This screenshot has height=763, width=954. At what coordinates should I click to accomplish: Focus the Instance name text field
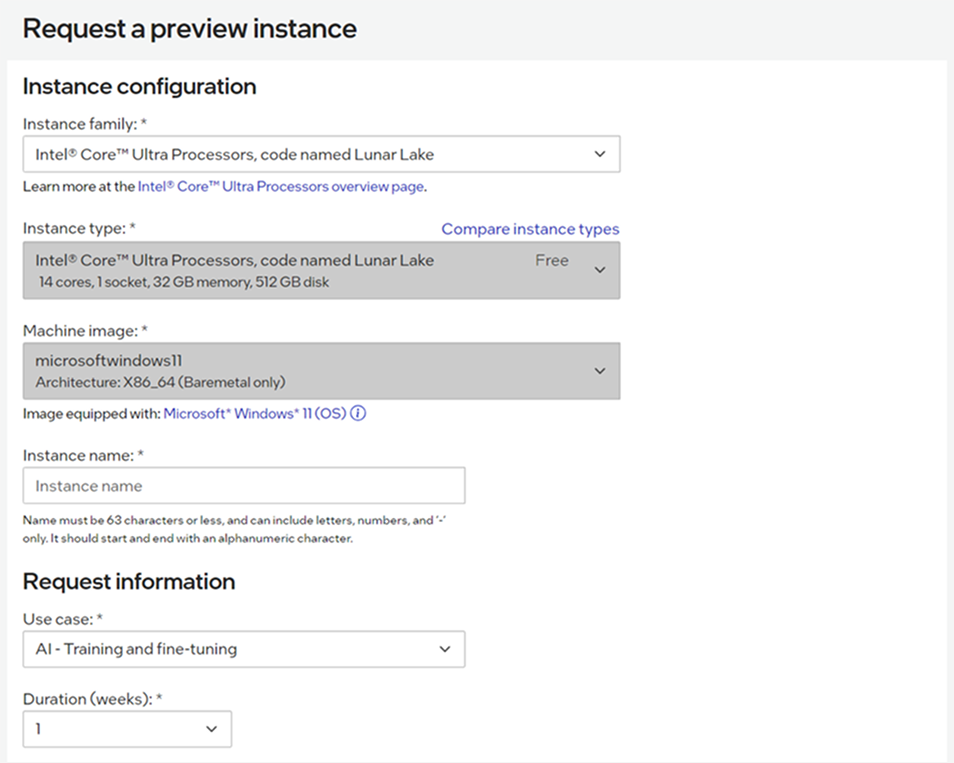click(243, 486)
